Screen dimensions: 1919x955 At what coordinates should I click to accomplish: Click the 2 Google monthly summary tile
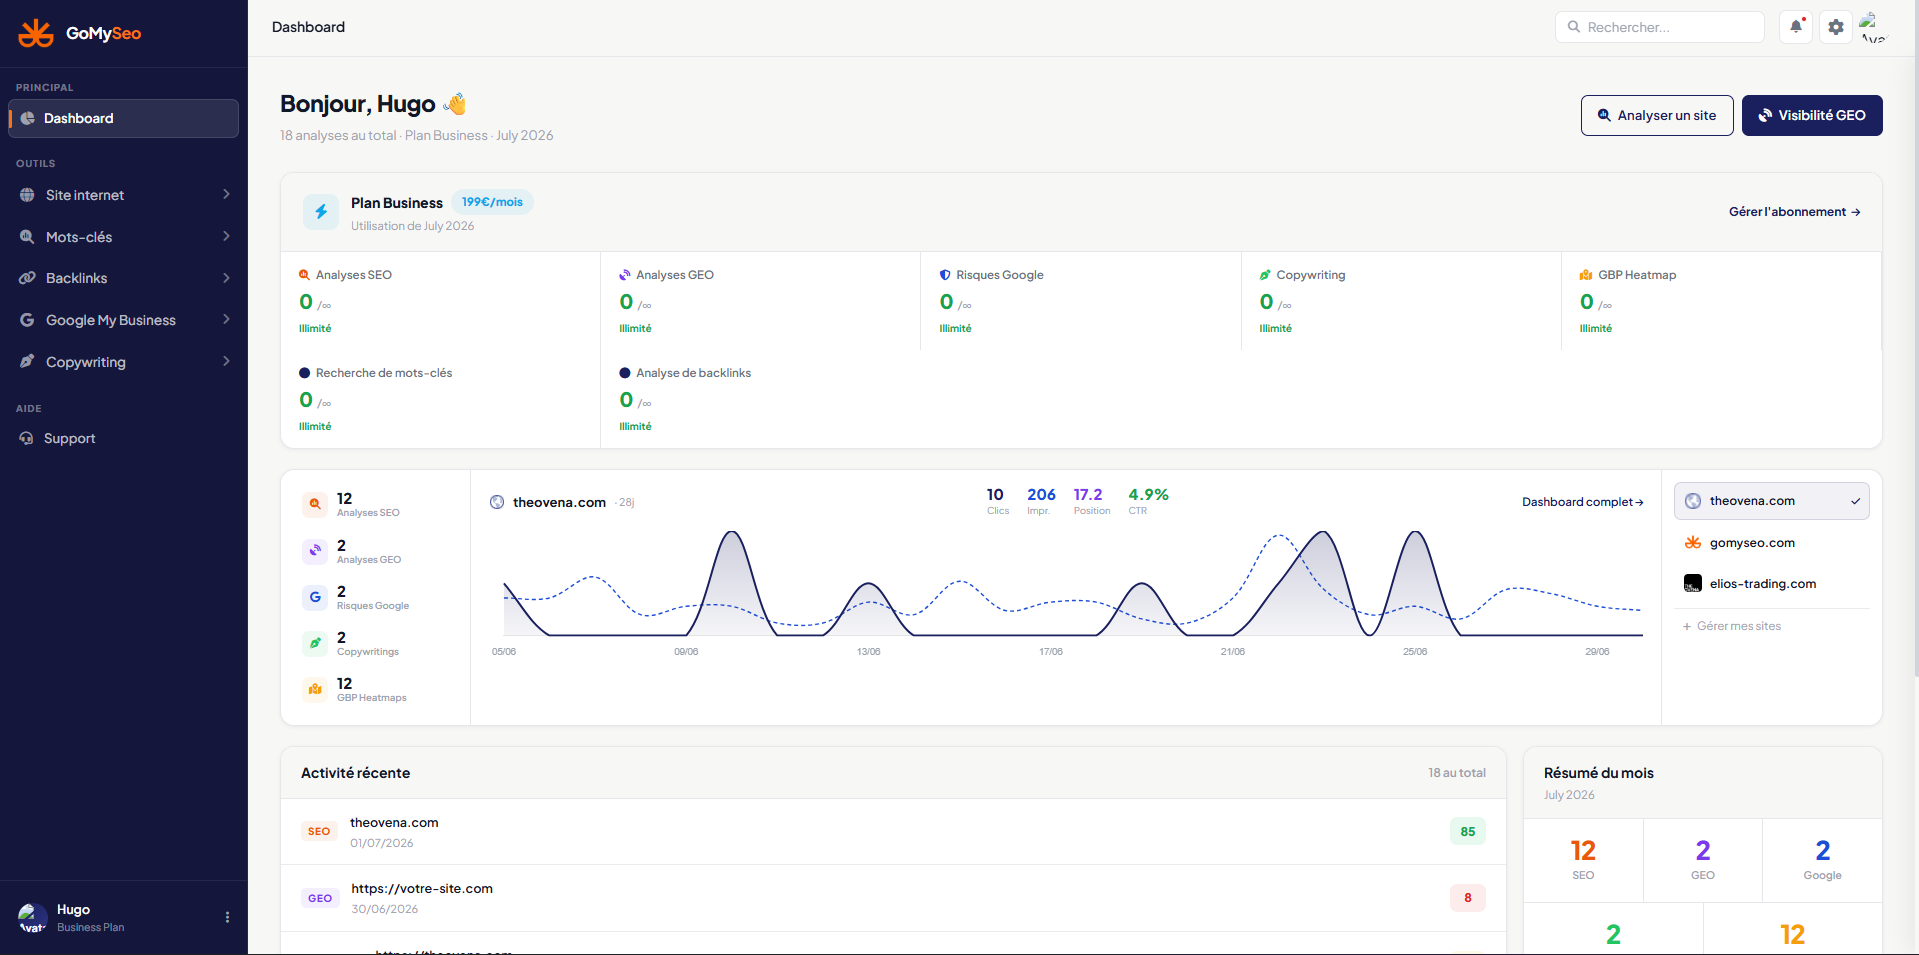1822,860
